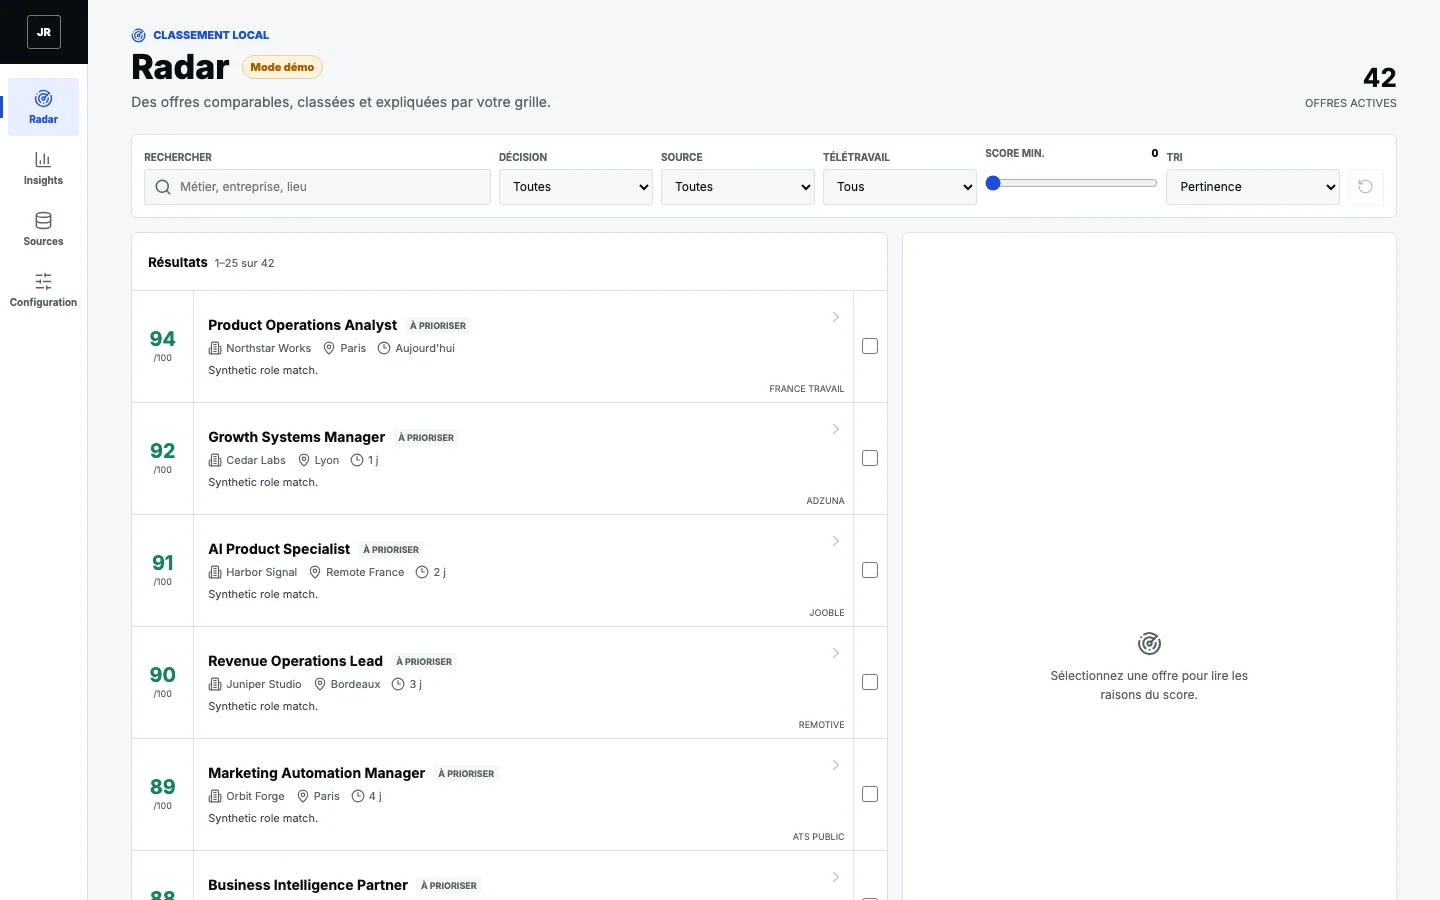Open the Configuration section

click(43, 290)
